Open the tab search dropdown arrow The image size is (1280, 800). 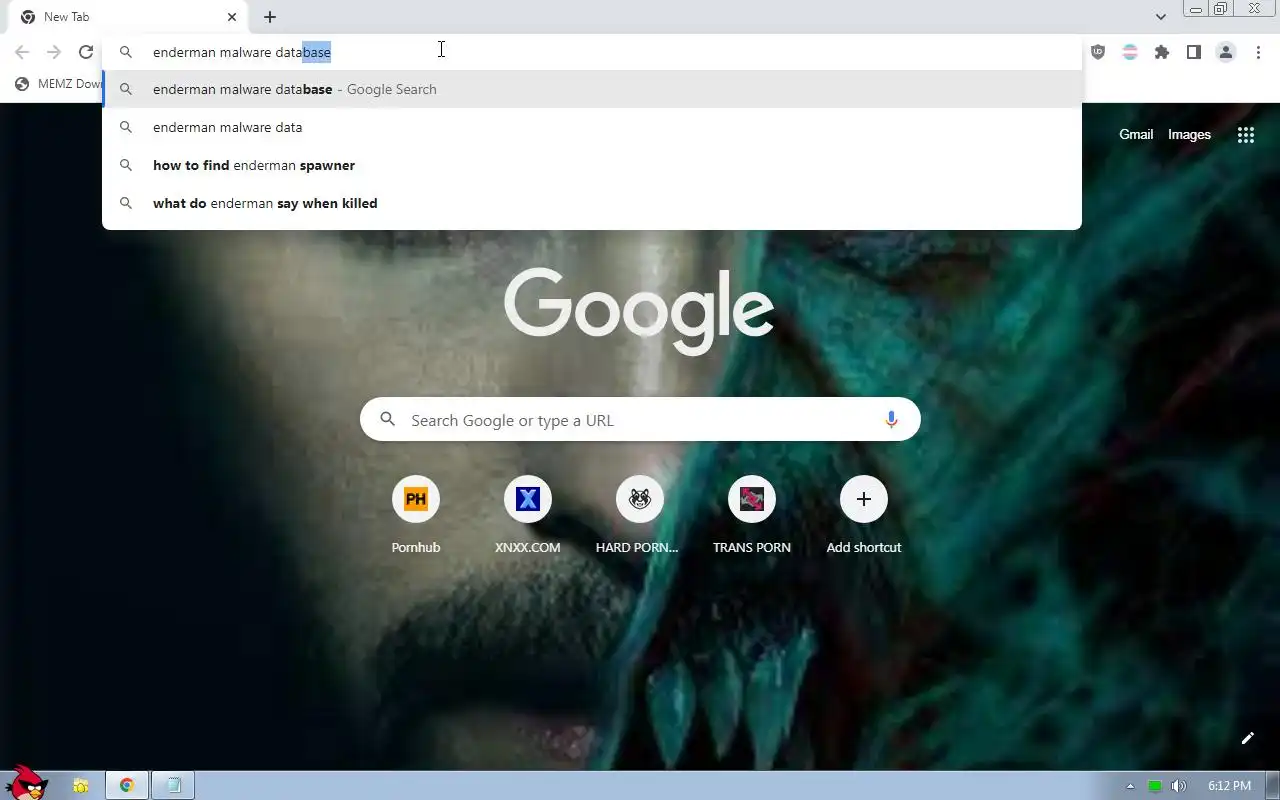click(x=1160, y=17)
